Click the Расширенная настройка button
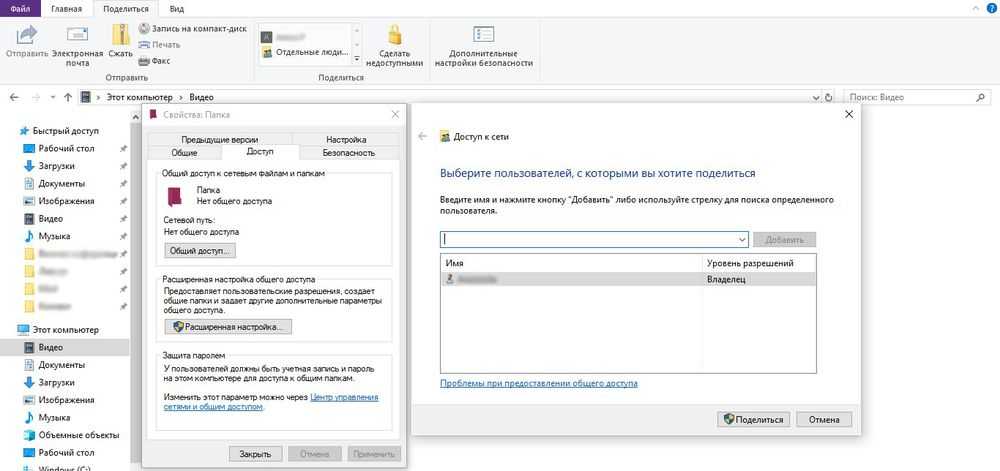 [227, 326]
